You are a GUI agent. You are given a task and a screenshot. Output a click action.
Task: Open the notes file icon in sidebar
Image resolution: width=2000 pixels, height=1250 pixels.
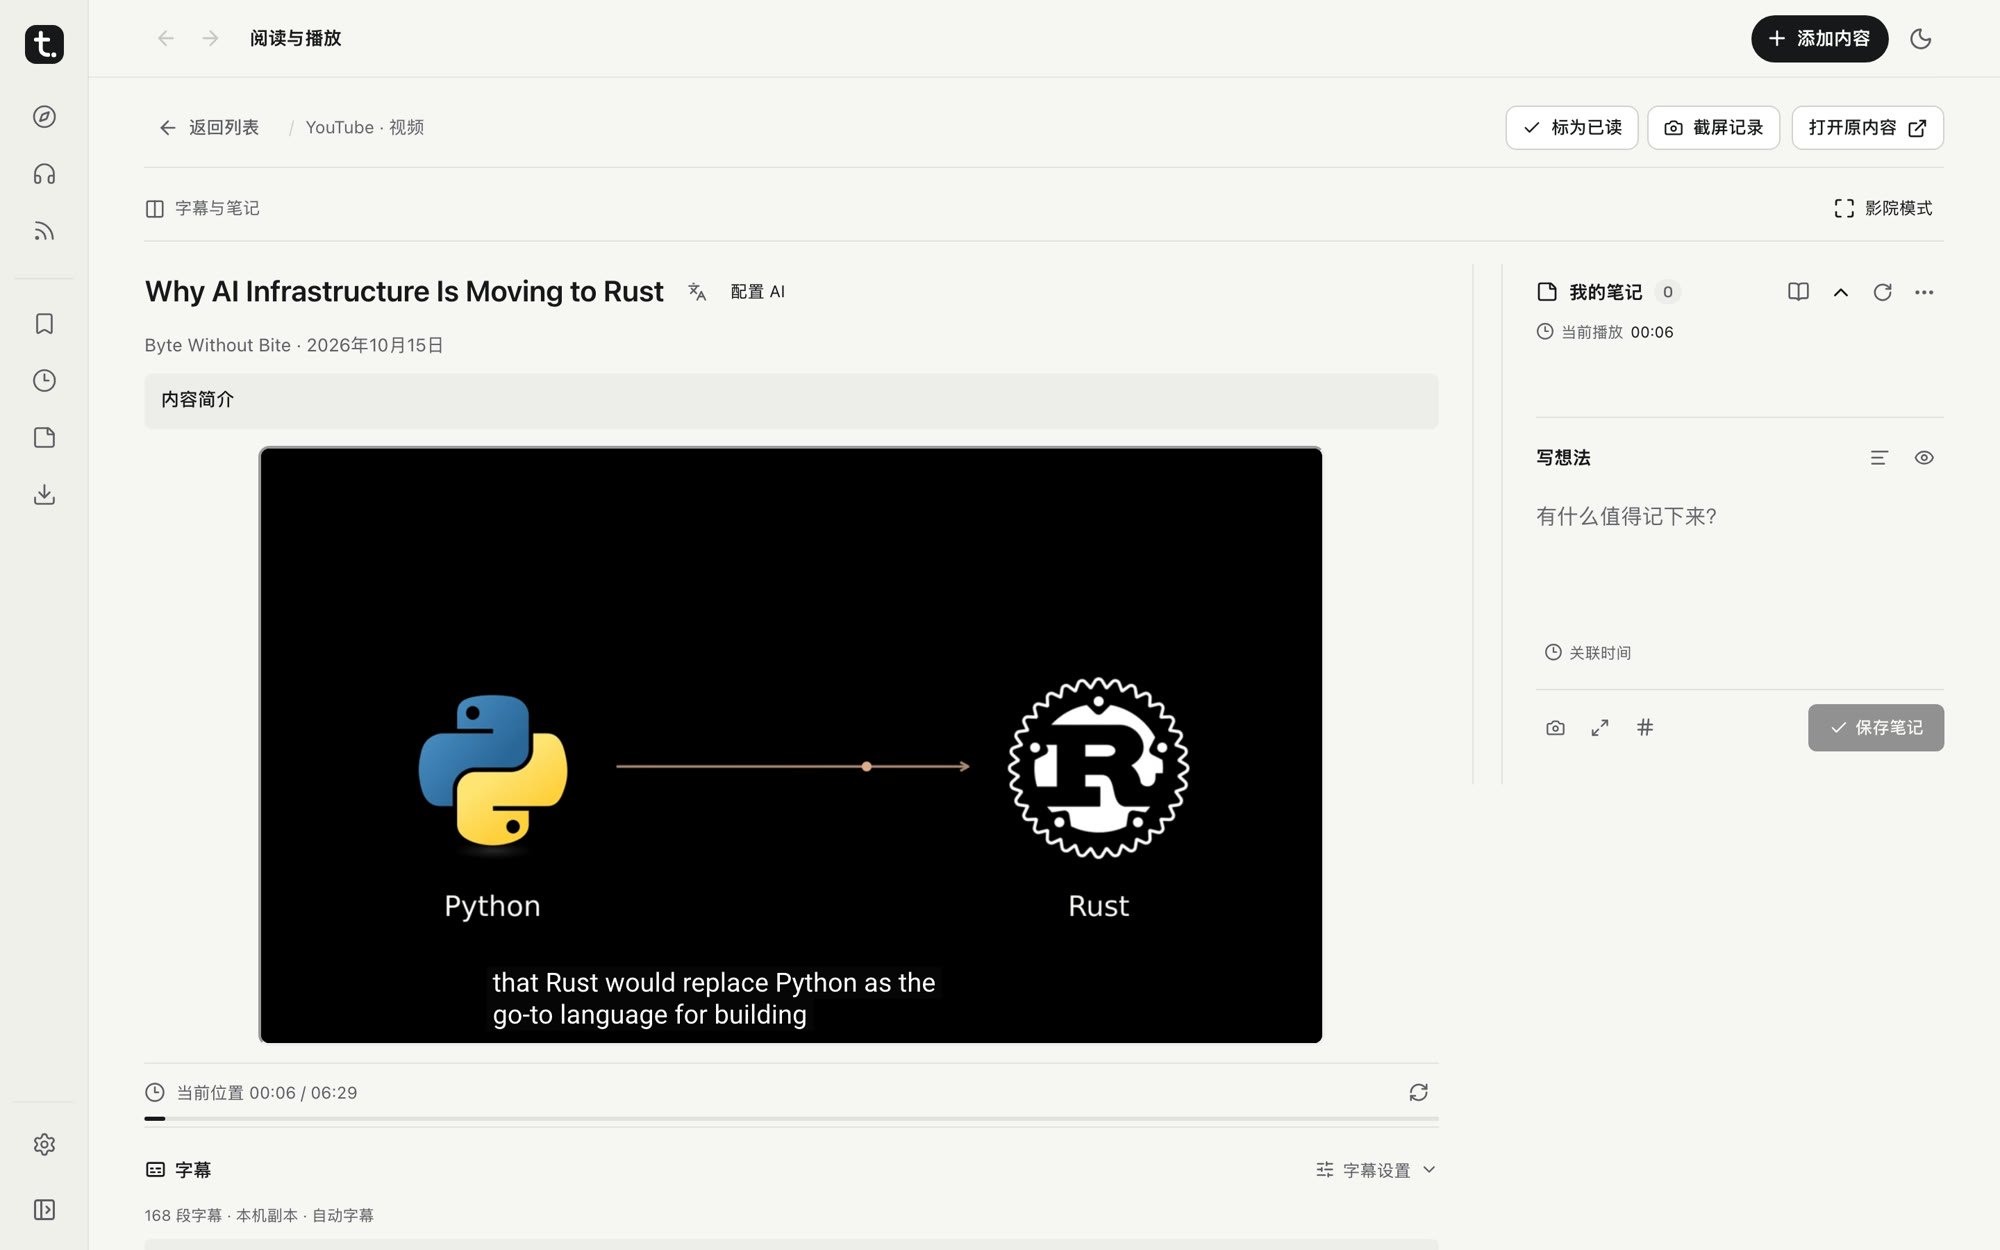click(44, 437)
